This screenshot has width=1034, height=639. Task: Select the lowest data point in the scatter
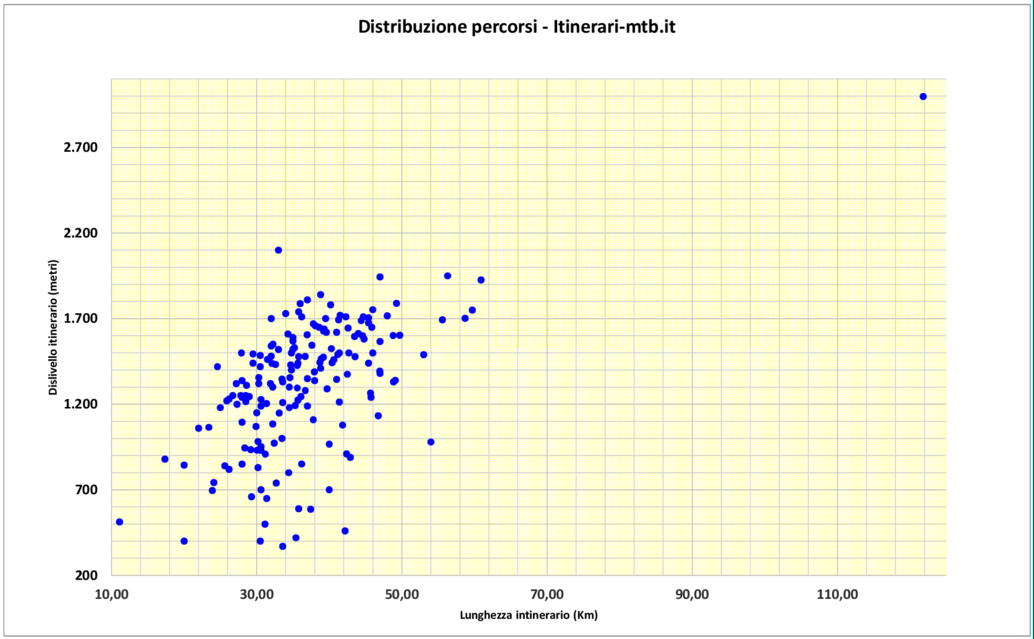282,546
